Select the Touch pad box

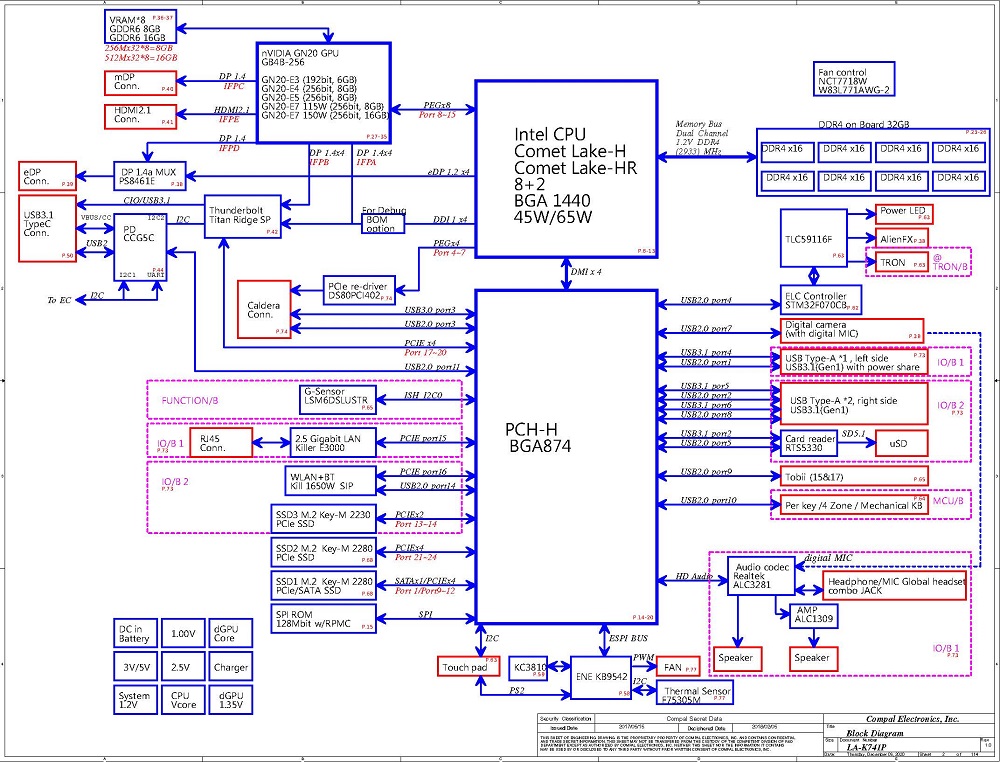(469, 667)
